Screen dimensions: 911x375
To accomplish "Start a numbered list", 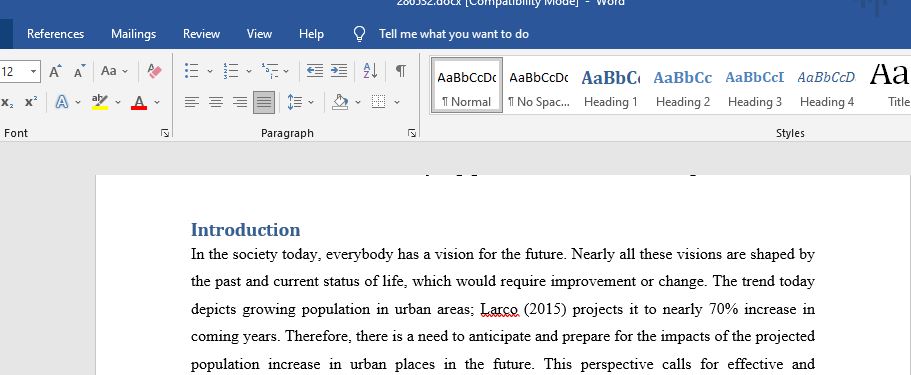I will (x=231, y=72).
